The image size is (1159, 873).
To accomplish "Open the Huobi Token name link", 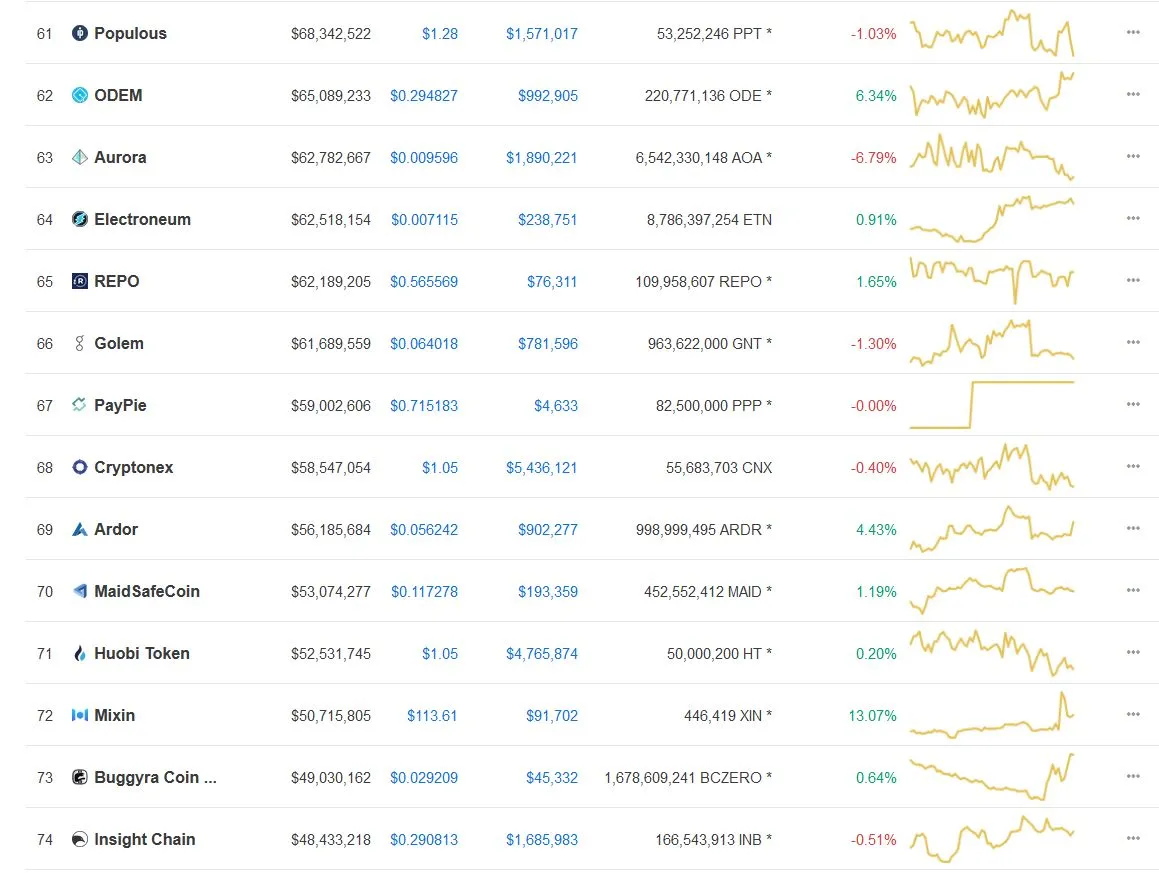I will click(x=142, y=653).
